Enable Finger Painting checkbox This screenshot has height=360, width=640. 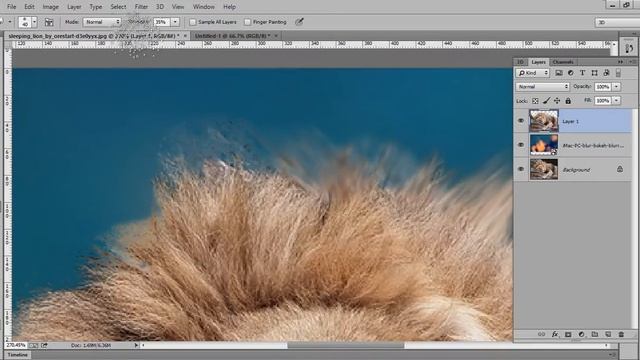coord(247,22)
